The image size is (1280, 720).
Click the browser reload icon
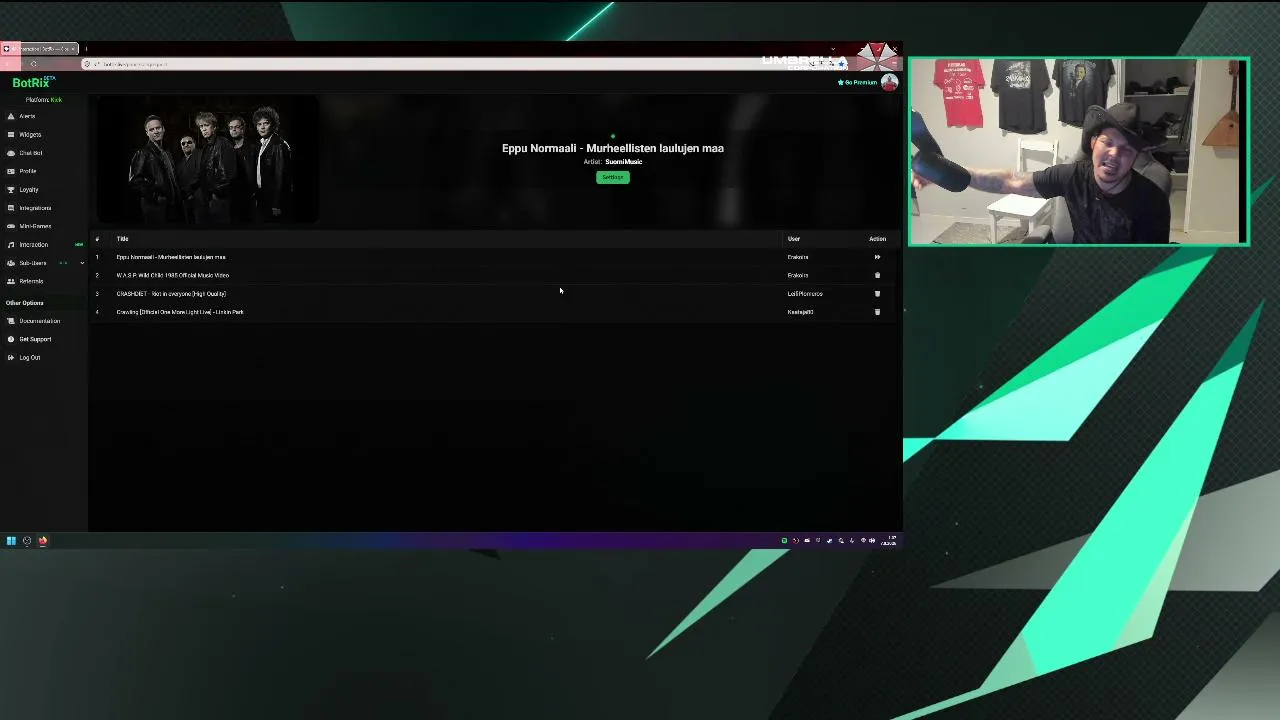(x=33, y=64)
